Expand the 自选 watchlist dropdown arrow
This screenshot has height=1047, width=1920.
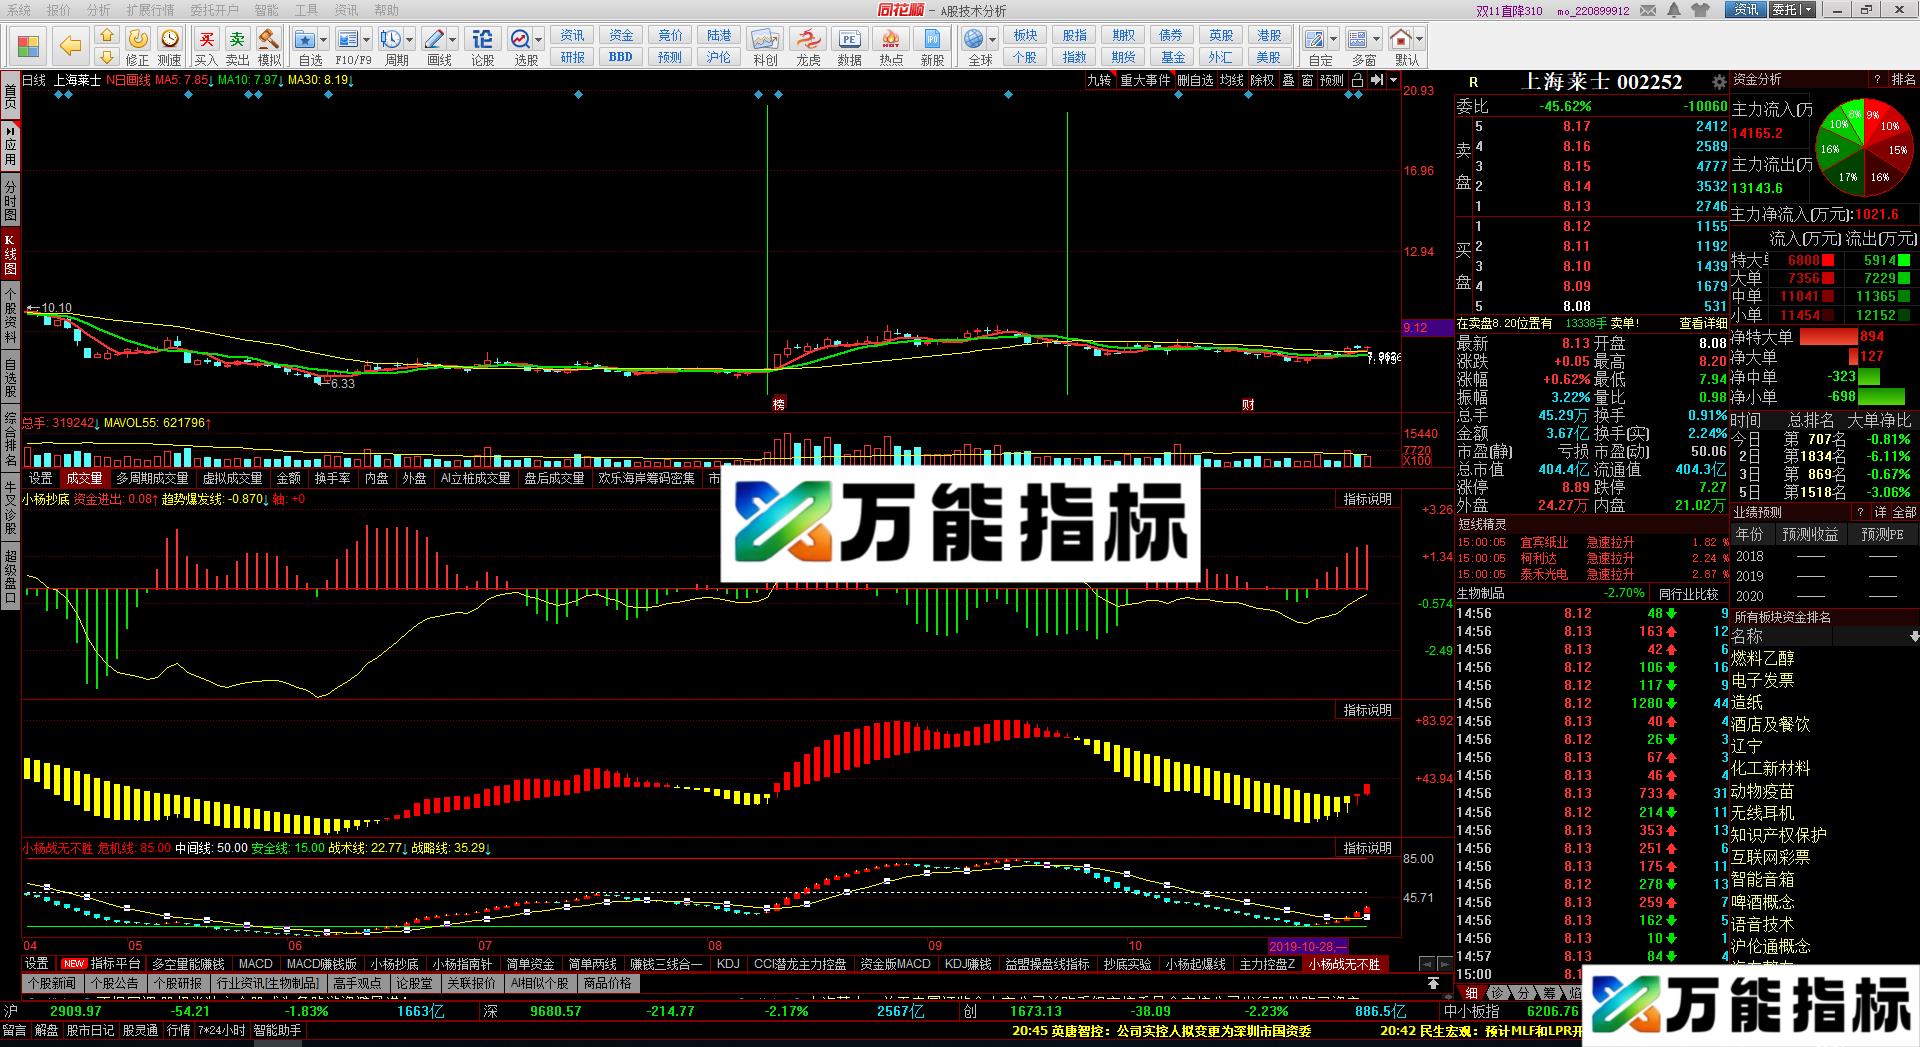coord(324,40)
